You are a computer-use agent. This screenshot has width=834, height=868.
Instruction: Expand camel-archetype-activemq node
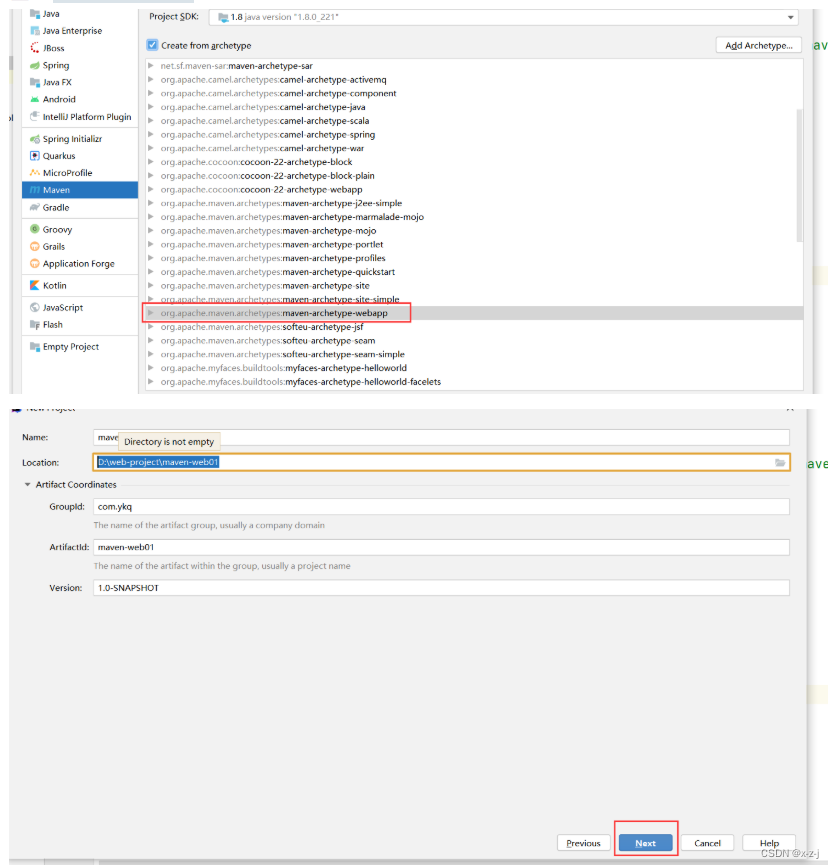pyautogui.click(x=151, y=79)
